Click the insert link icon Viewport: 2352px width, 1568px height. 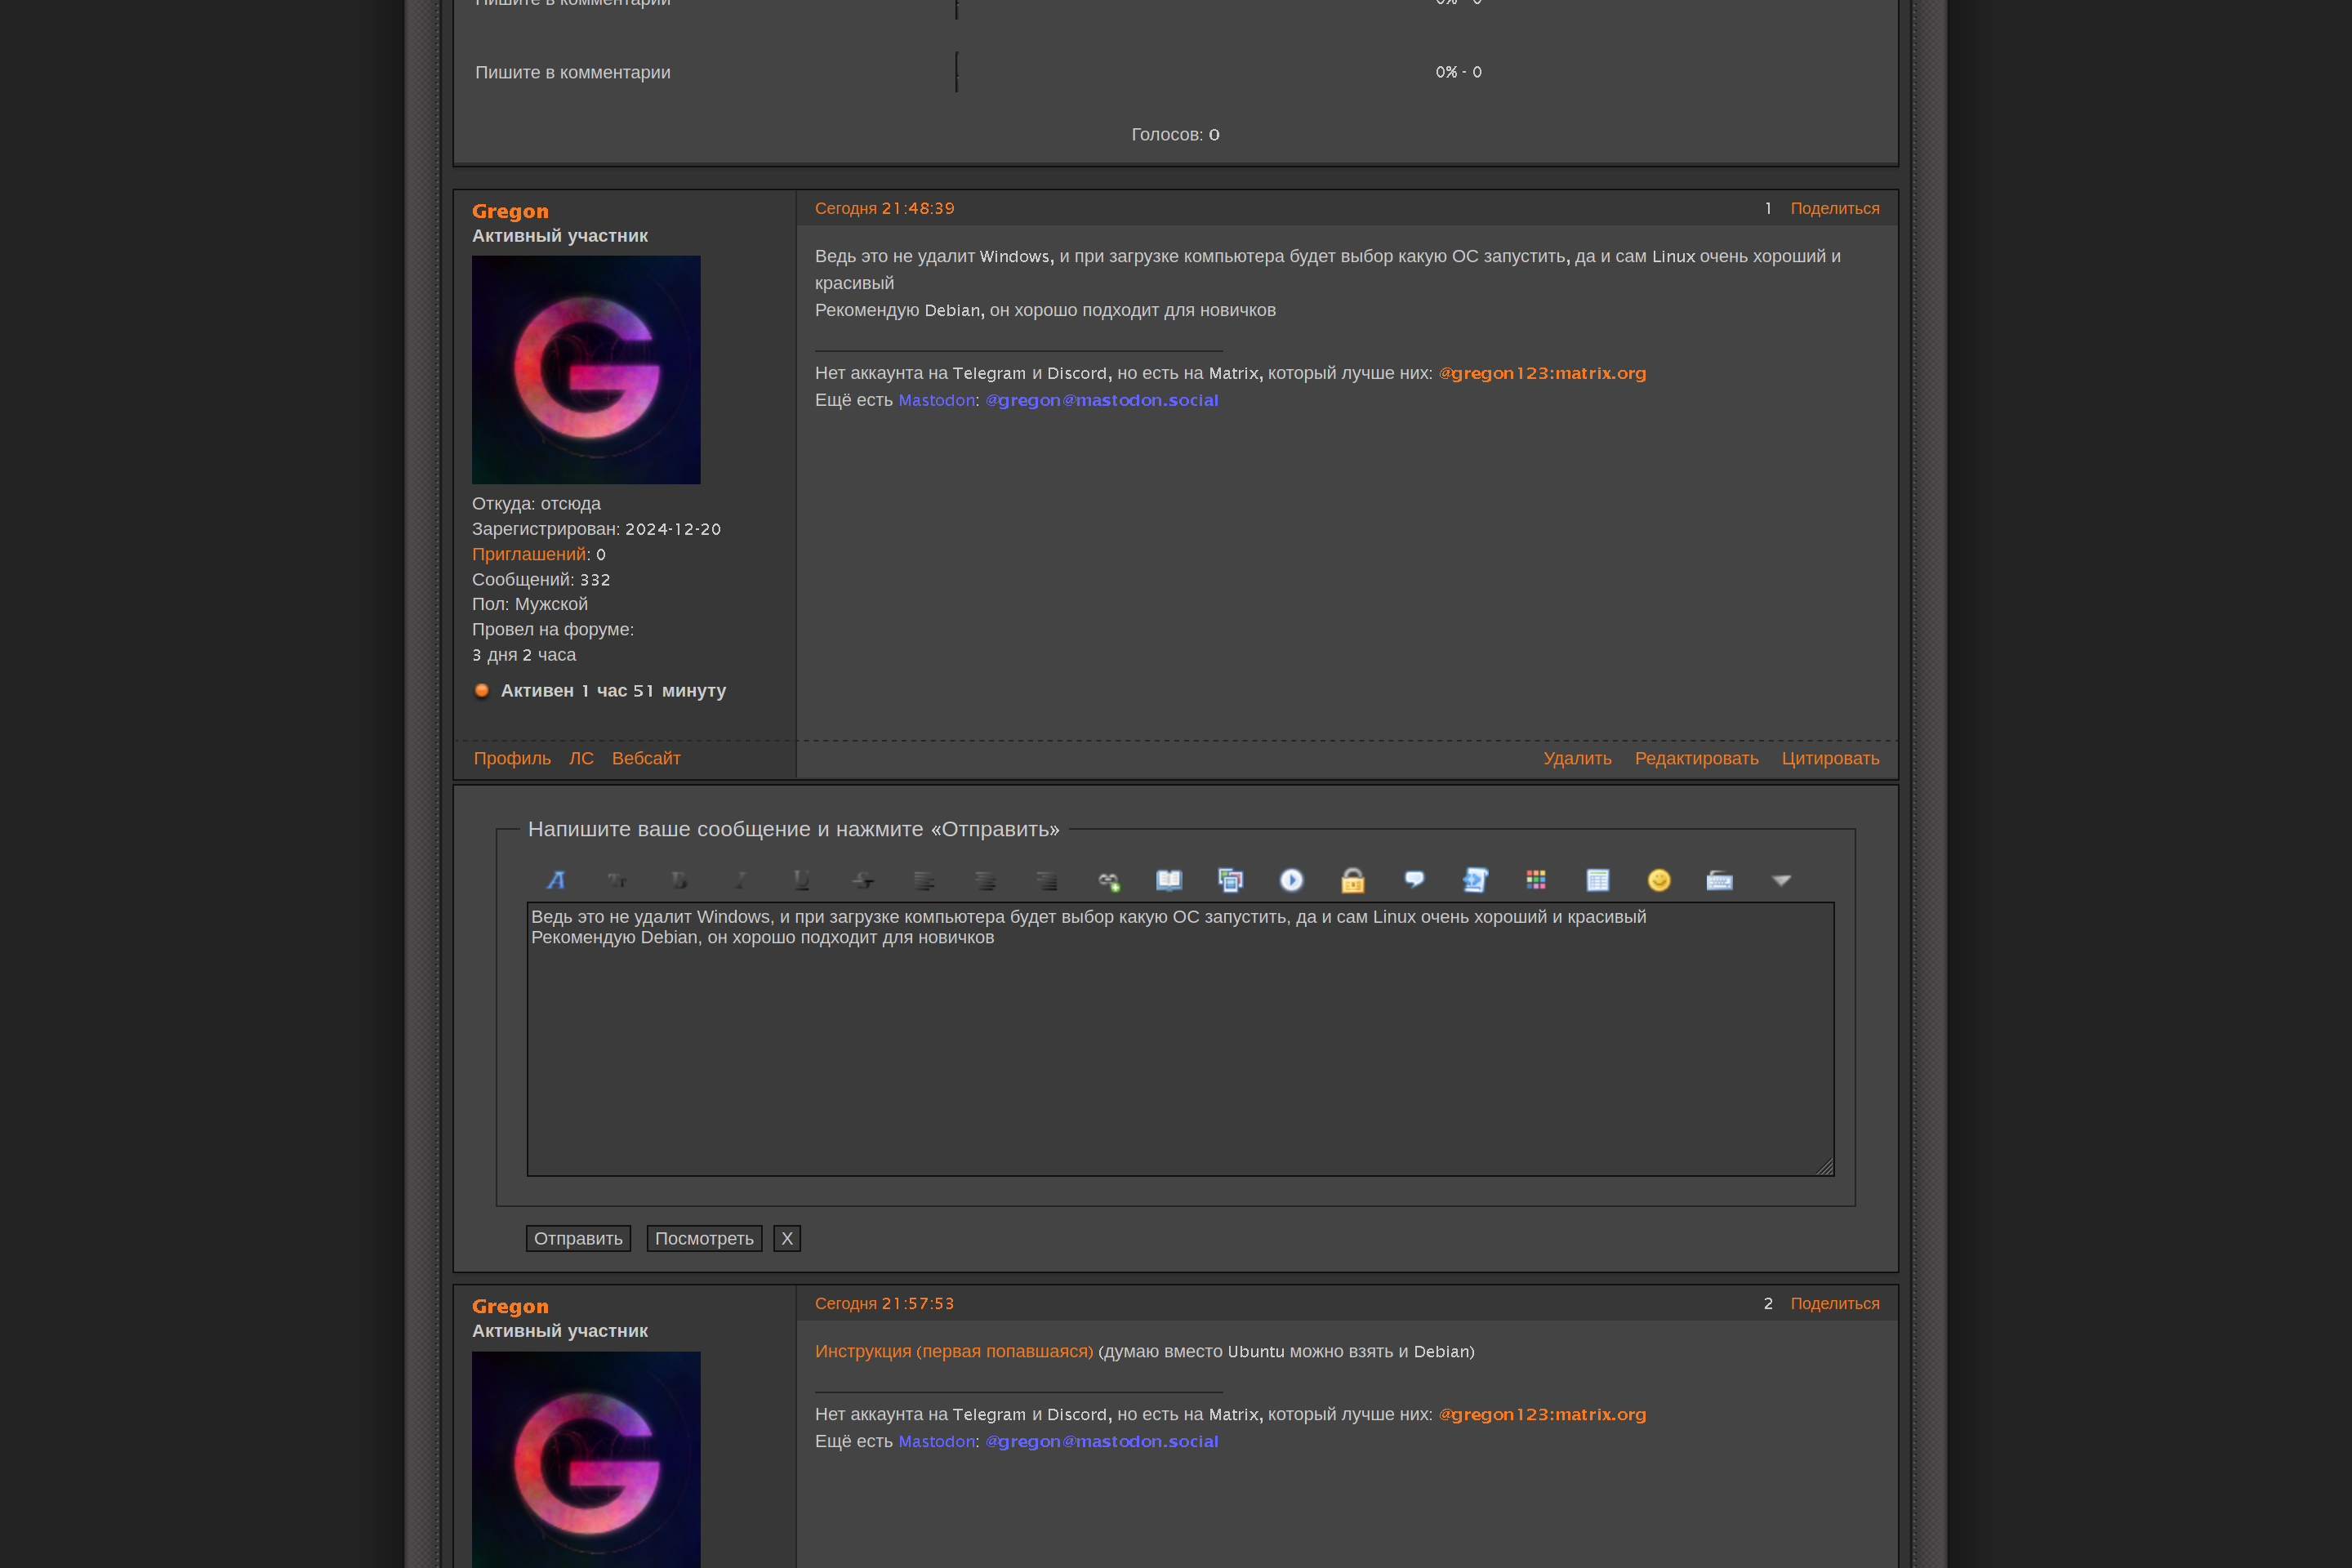click(x=1108, y=880)
